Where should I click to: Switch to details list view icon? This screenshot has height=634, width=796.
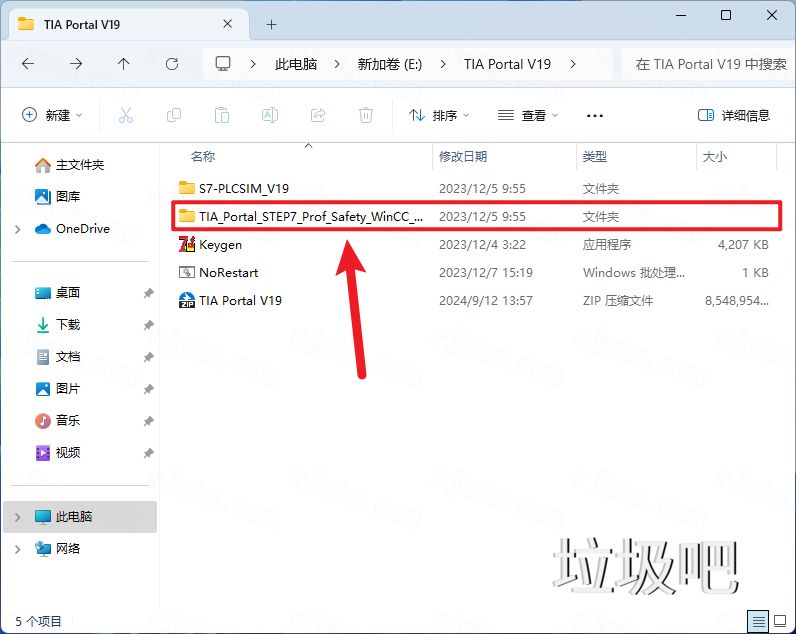(758, 621)
